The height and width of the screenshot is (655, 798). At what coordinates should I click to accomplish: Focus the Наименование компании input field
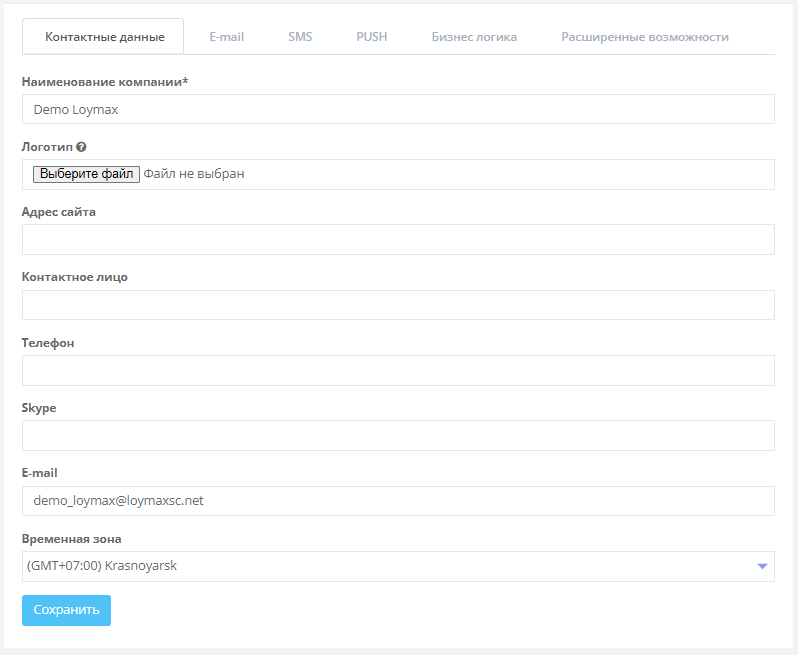pyautogui.click(x=398, y=109)
